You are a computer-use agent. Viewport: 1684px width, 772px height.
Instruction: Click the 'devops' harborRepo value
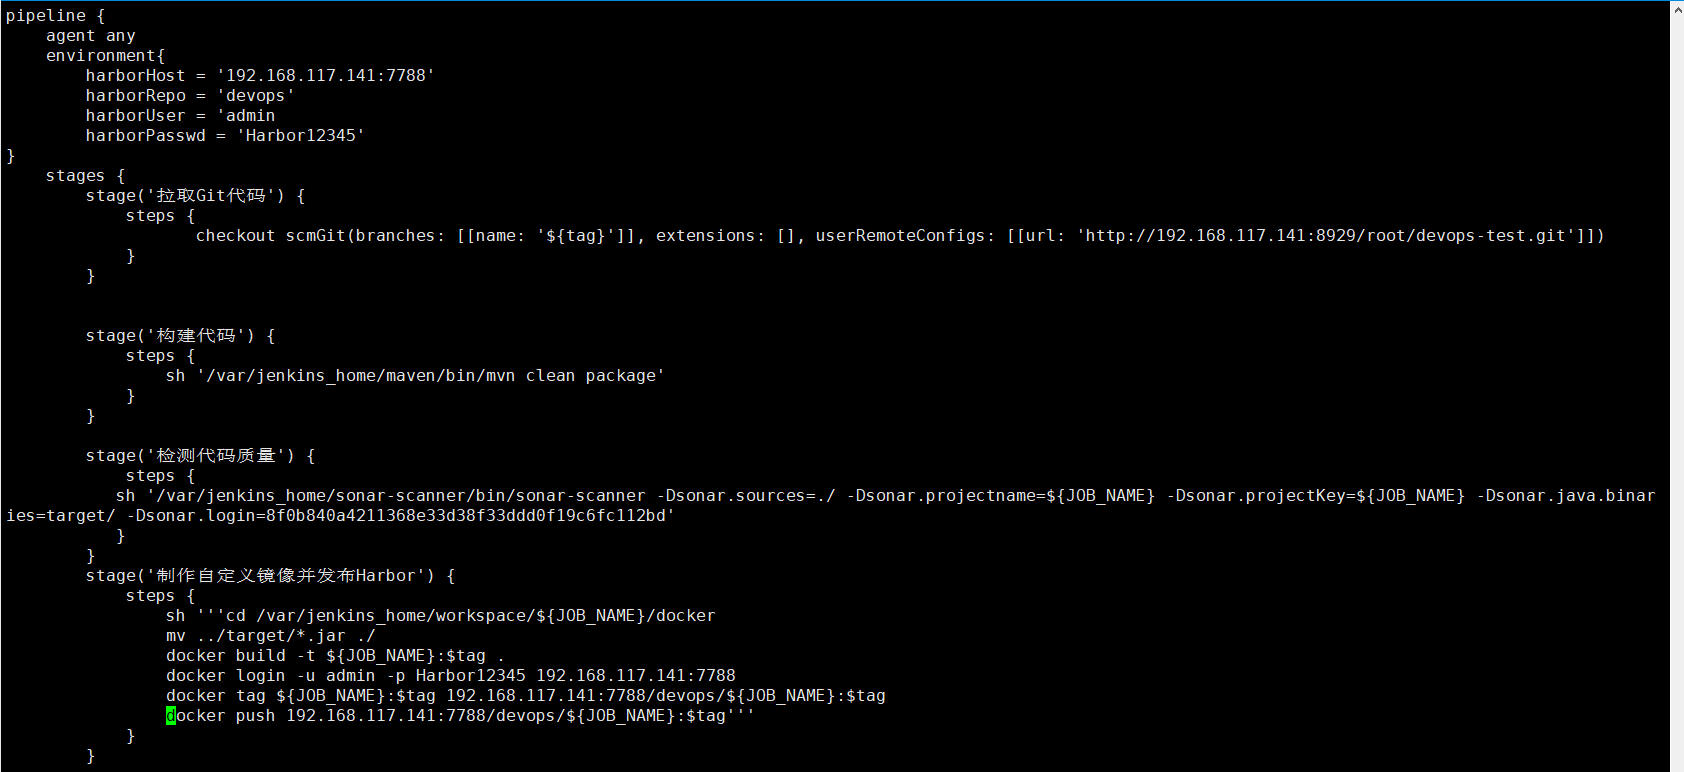(256, 96)
